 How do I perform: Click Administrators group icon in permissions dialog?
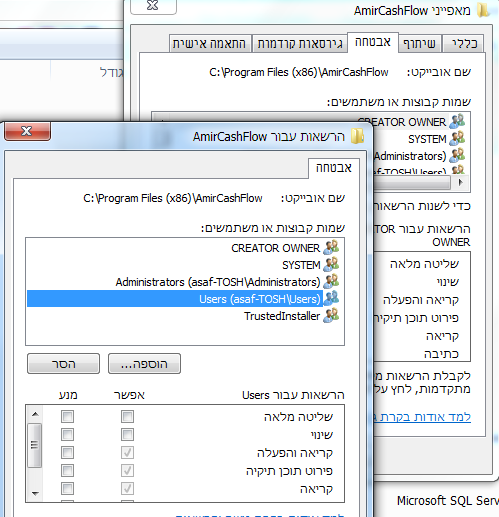click(x=331, y=281)
